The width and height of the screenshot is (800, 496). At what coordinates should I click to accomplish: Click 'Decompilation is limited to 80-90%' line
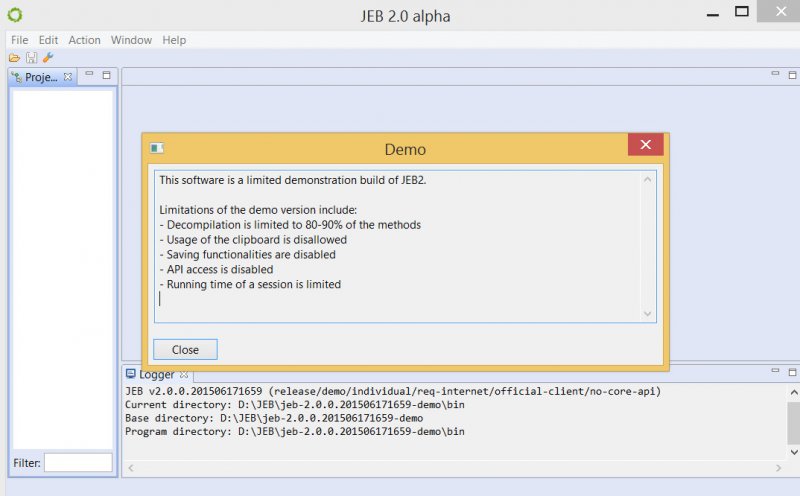point(290,225)
